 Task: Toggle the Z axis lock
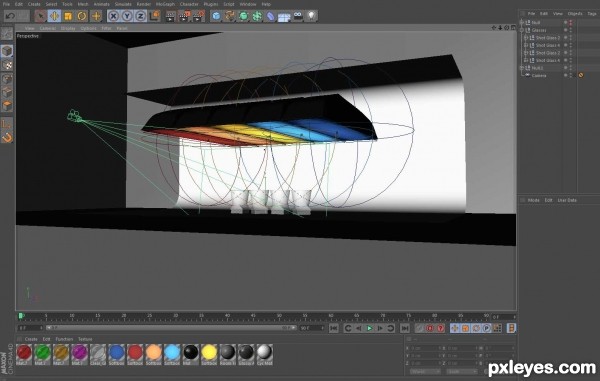click(x=140, y=16)
